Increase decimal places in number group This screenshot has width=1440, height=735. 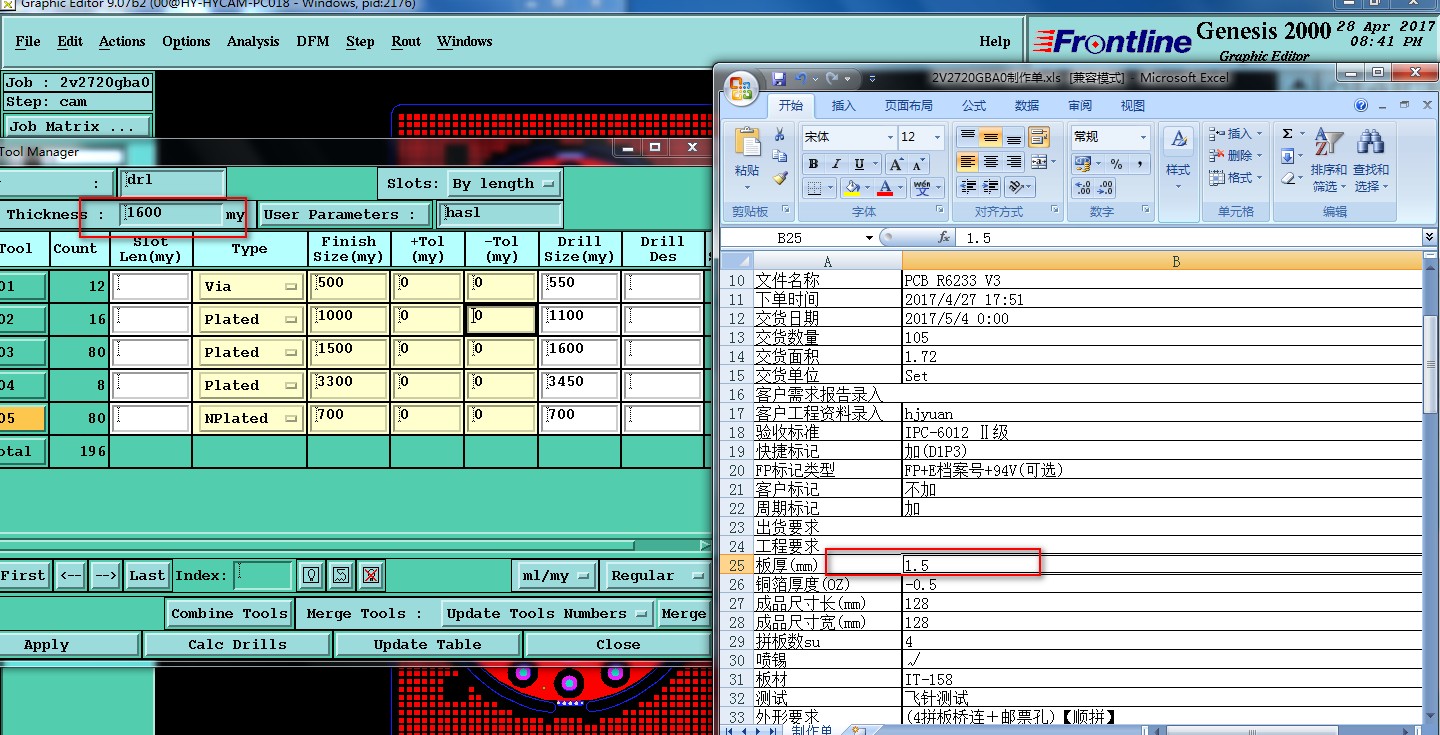click(x=1083, y=187)
